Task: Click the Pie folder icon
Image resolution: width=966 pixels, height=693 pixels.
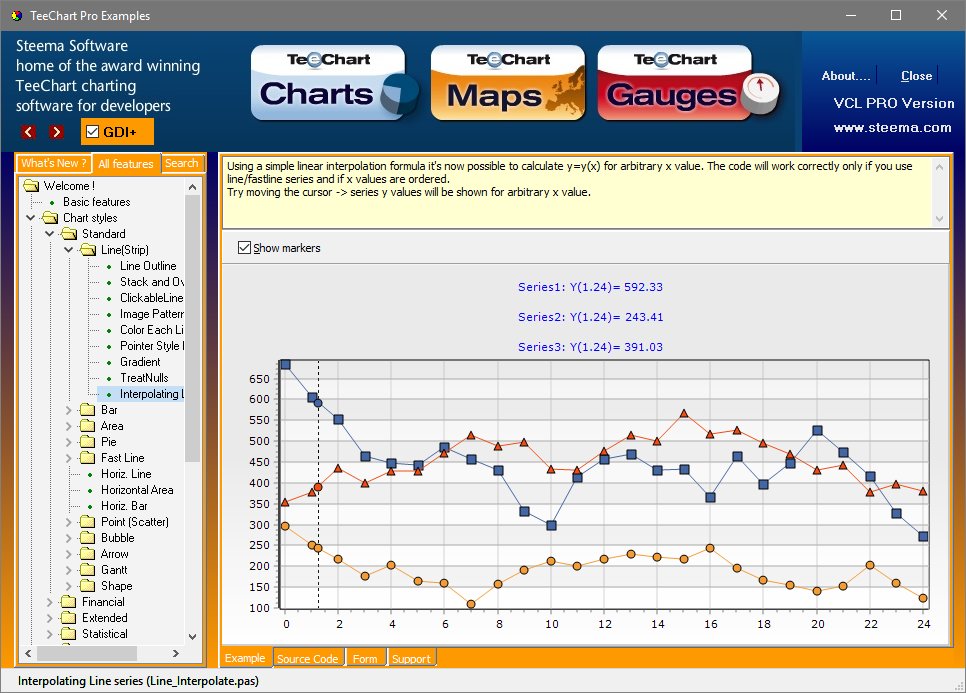Action: (88, 442)
